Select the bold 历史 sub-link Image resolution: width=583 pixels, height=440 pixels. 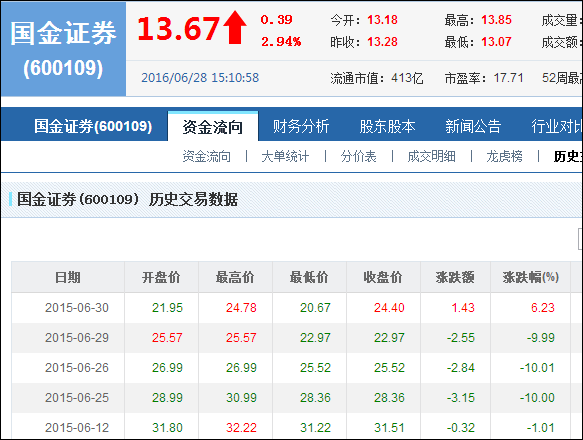pos(567,156)
